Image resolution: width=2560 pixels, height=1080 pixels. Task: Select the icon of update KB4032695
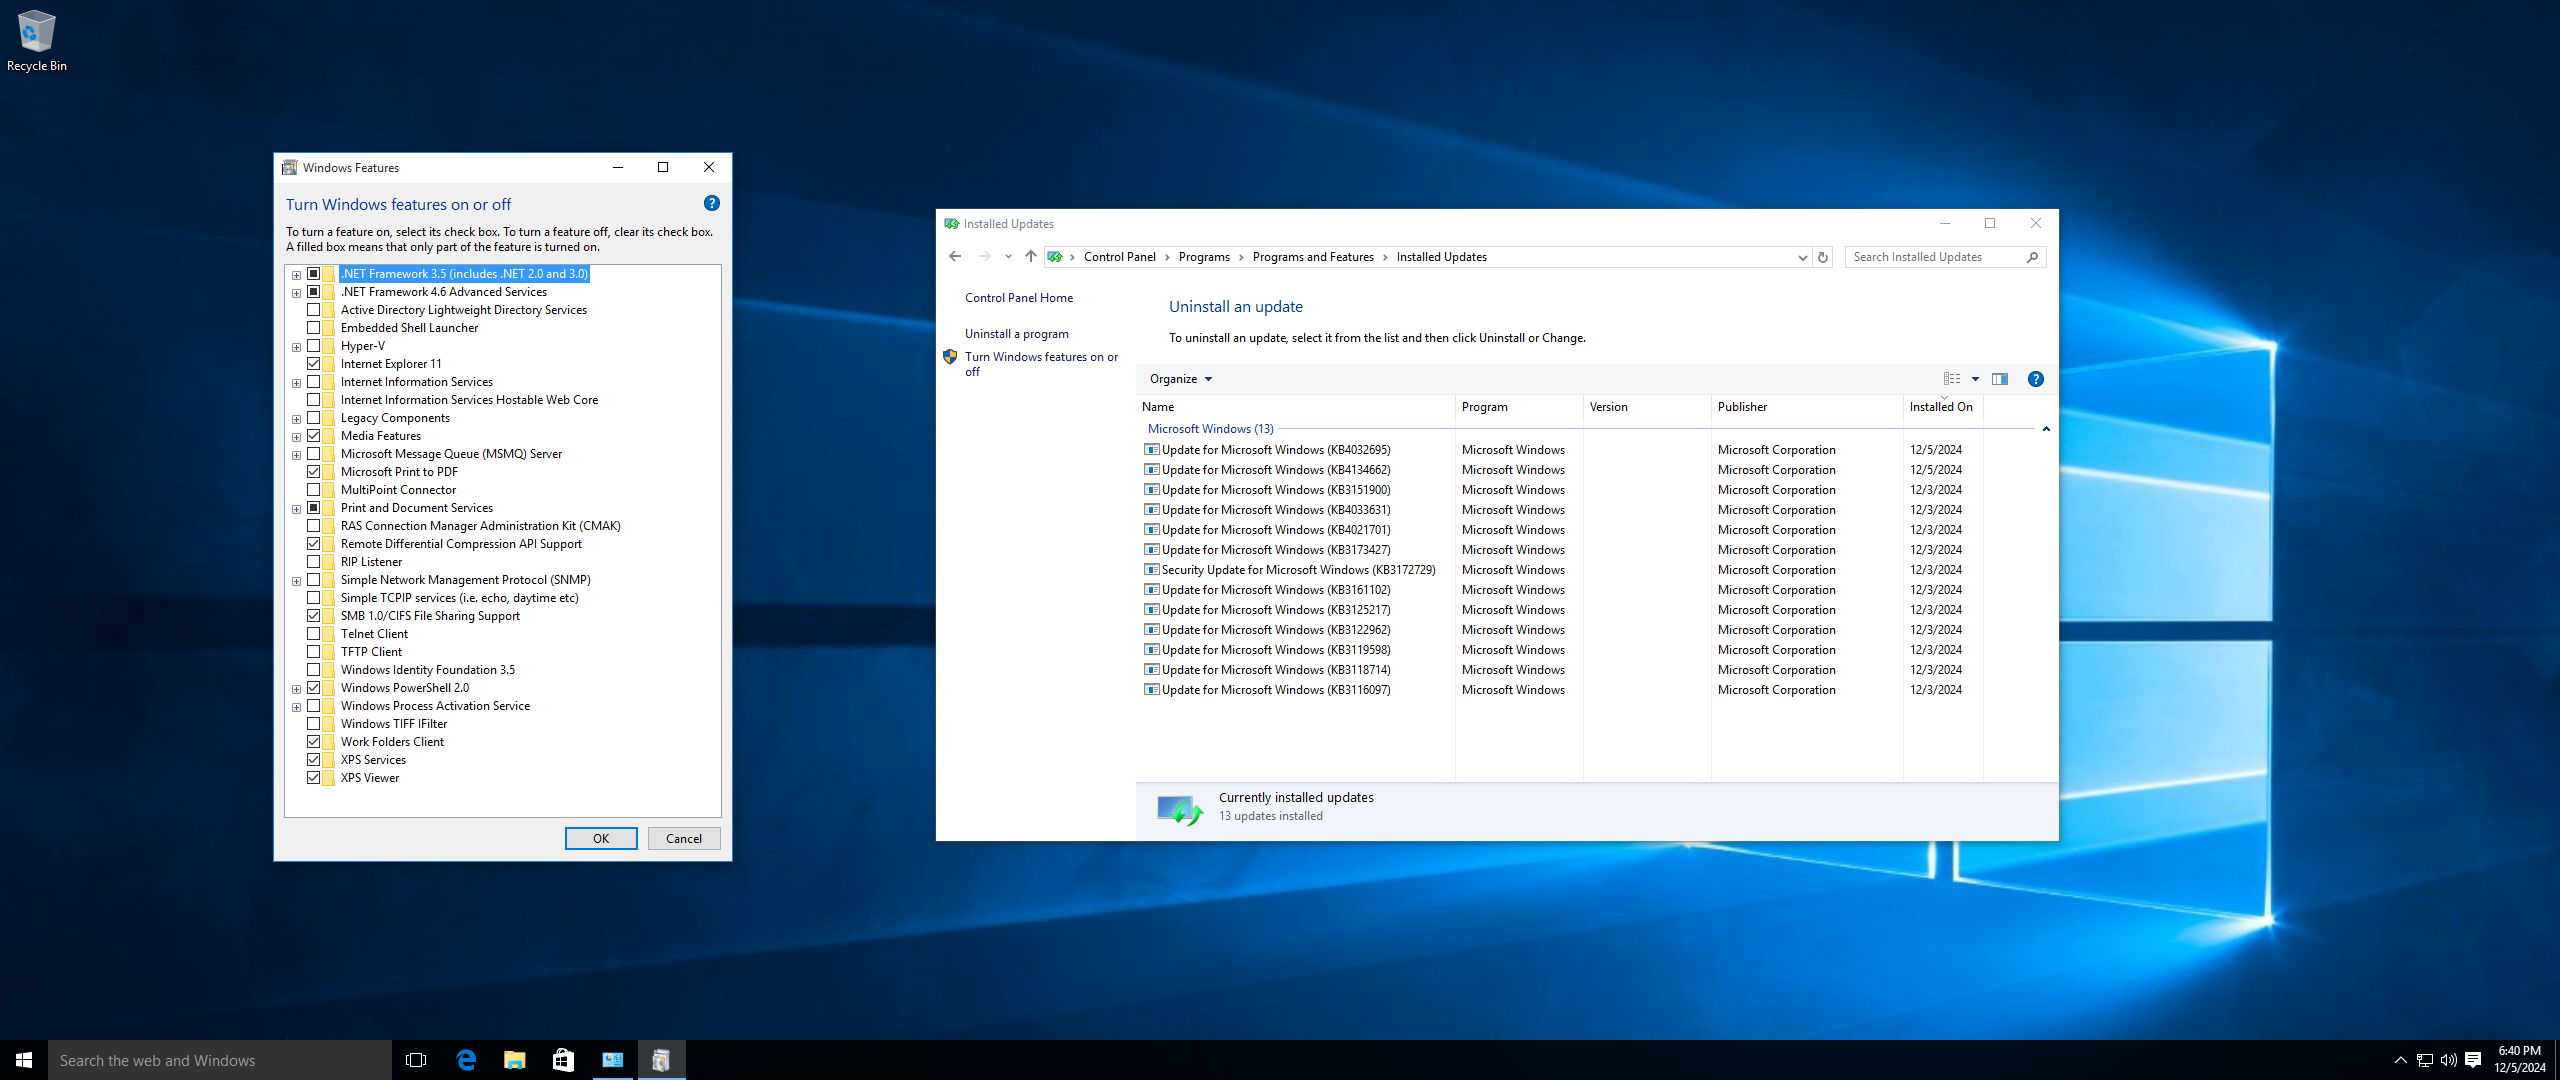(1152, 450)
